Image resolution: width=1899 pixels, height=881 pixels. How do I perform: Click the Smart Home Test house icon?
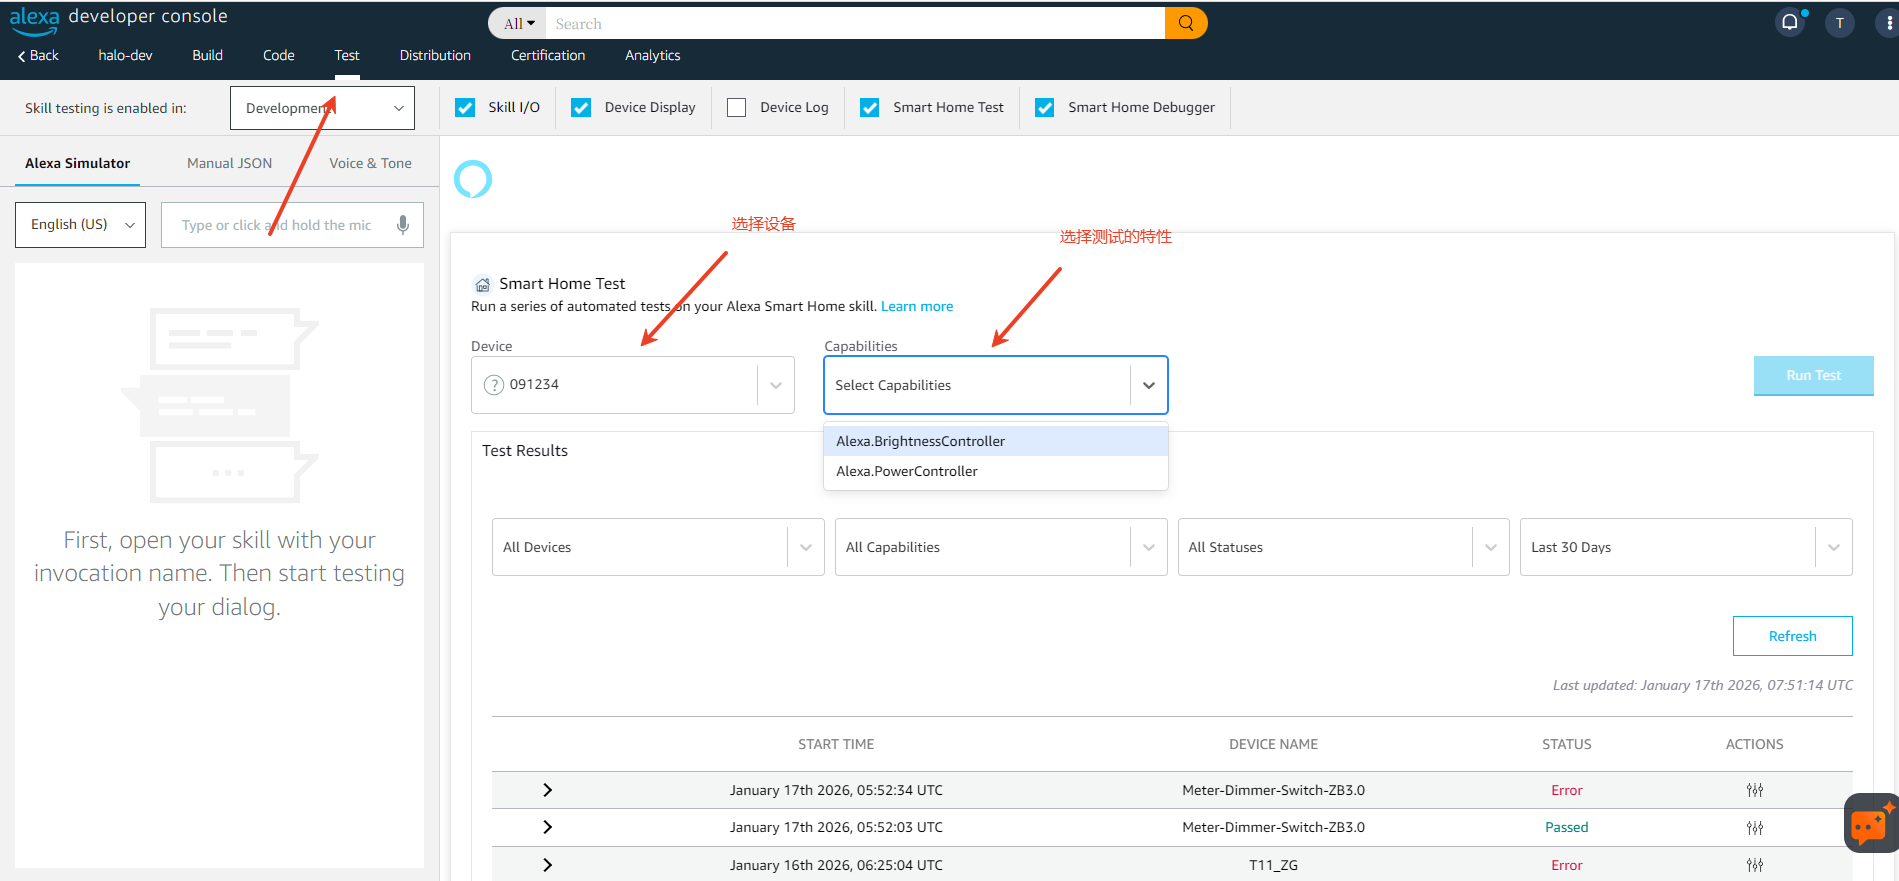[482, 284]
